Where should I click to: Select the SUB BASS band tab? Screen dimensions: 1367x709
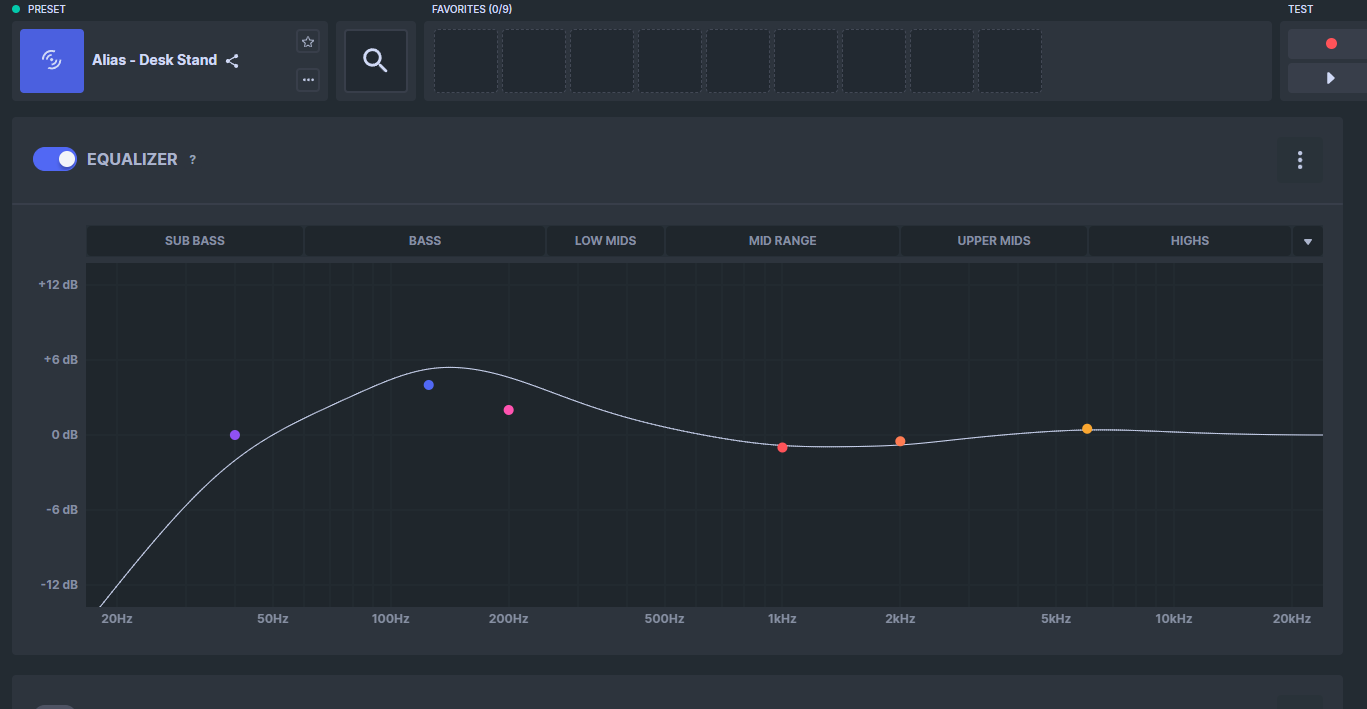pos(195,241)
